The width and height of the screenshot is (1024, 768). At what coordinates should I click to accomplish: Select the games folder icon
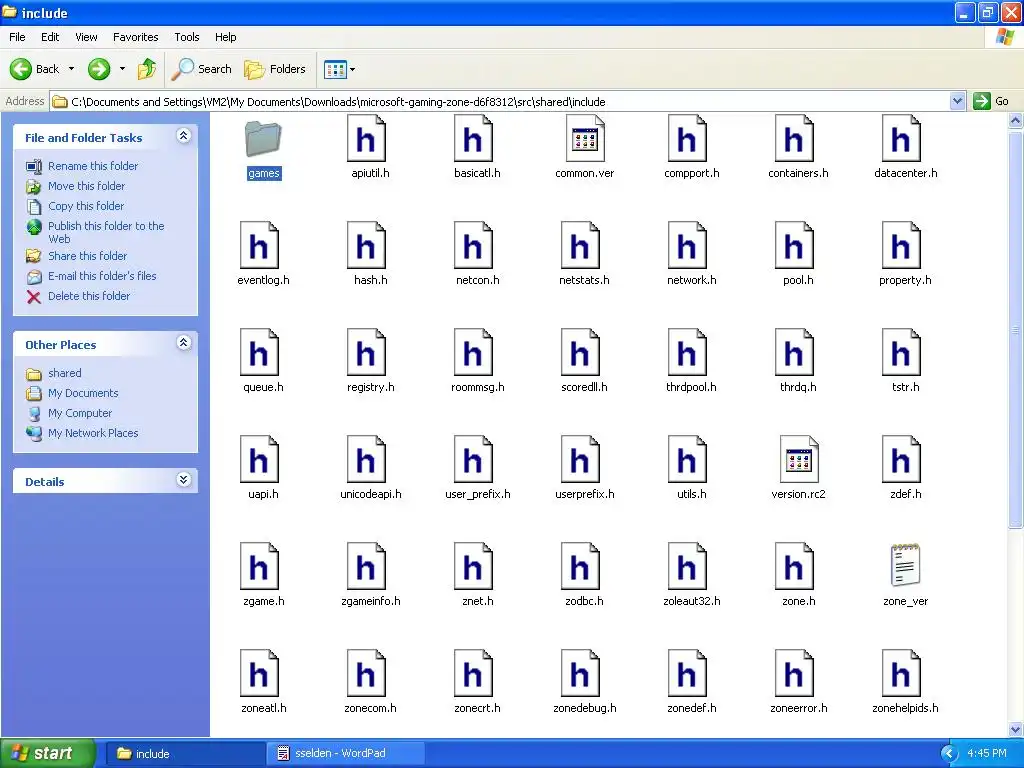point(263,138)
